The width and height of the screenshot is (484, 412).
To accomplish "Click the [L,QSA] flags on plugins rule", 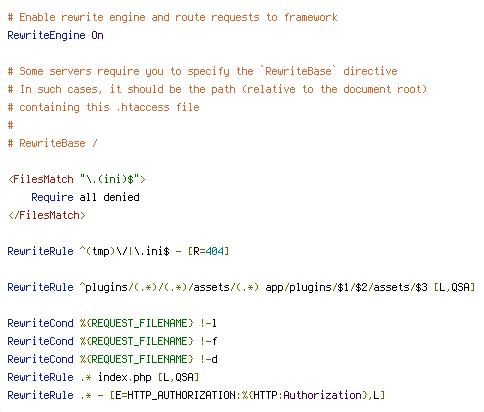I will click(455, 287).
